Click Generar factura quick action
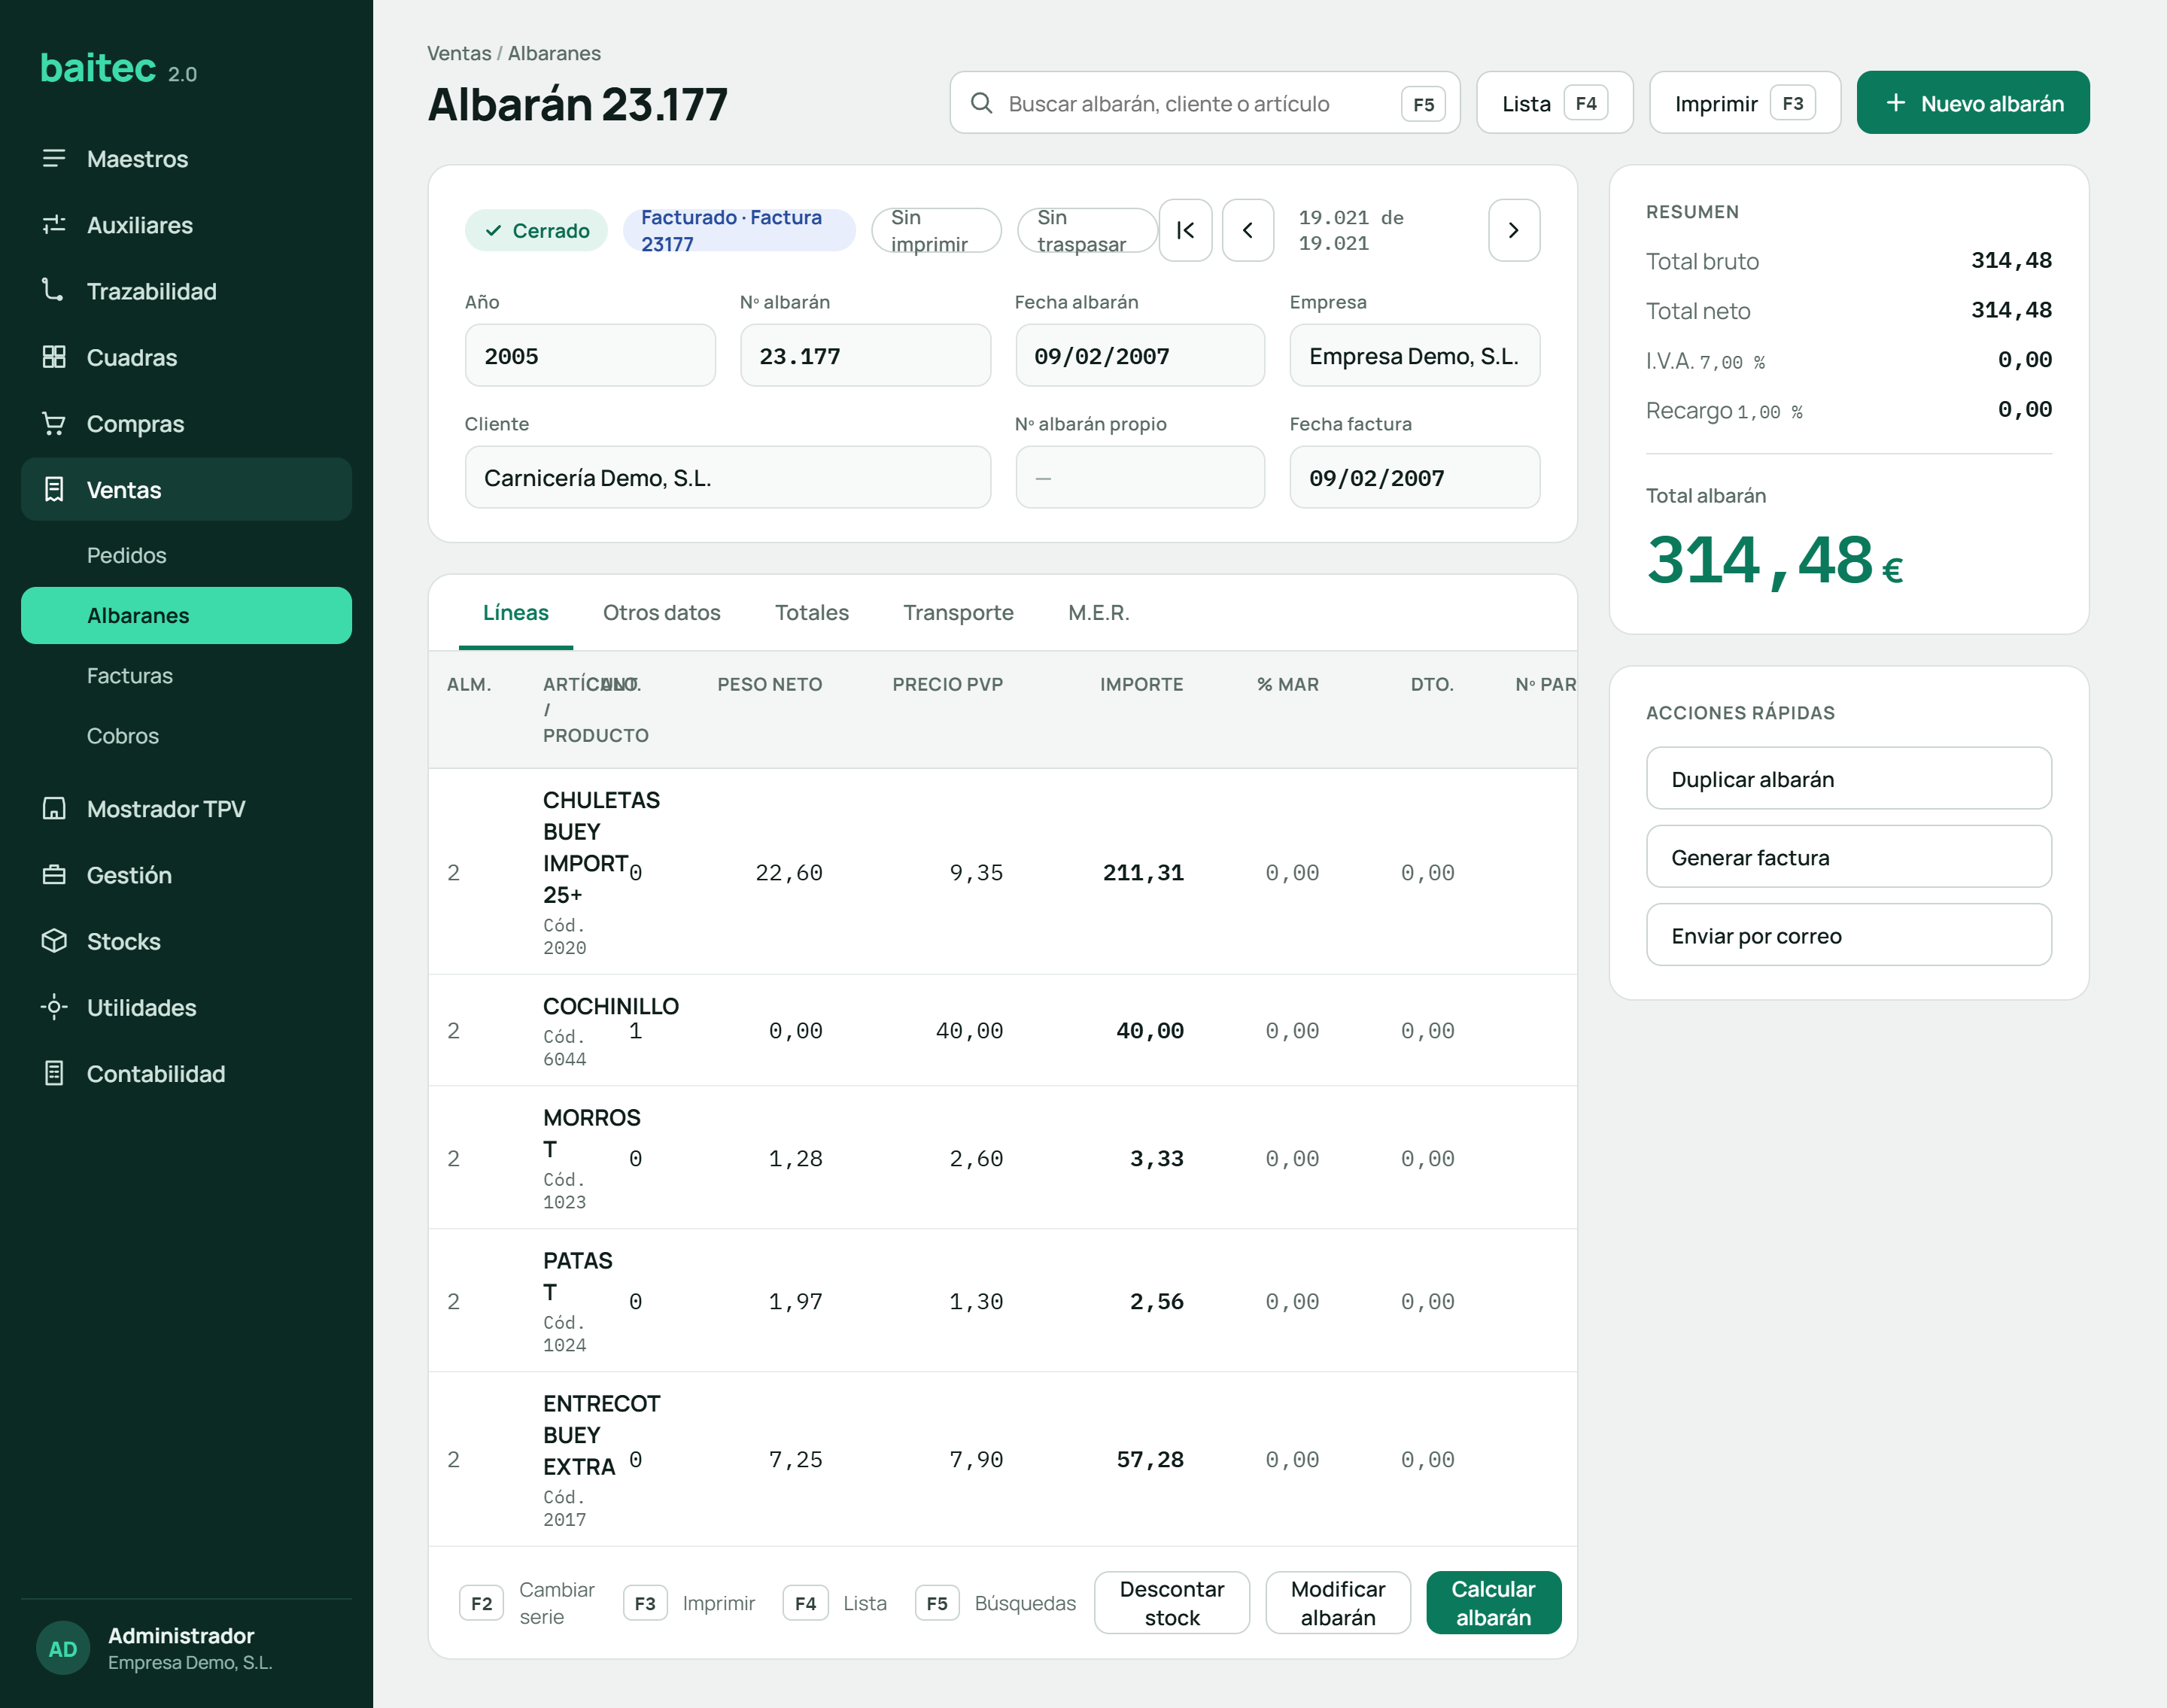 [1849, 856]
